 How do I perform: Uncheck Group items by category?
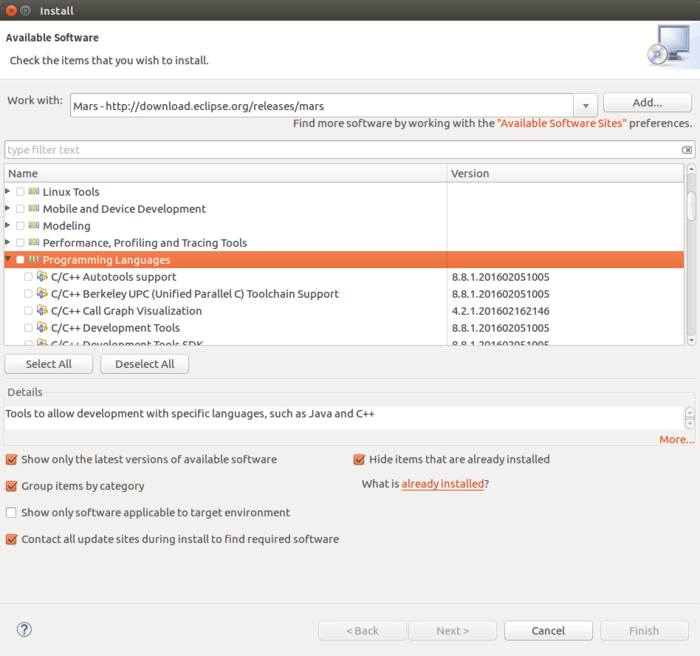coord(11,486)
